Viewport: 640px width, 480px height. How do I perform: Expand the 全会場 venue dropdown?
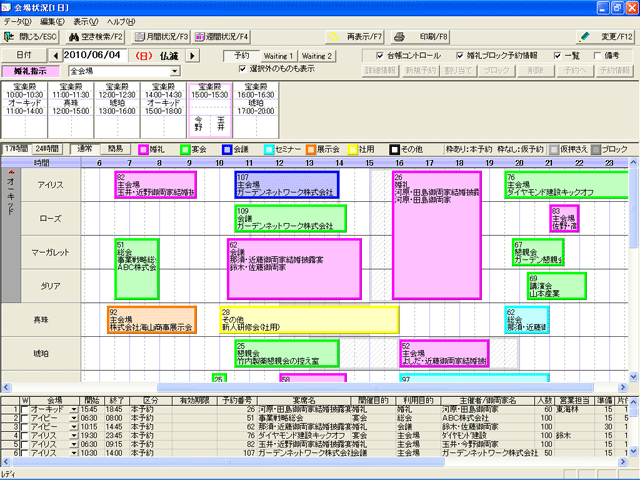[174, 72]
